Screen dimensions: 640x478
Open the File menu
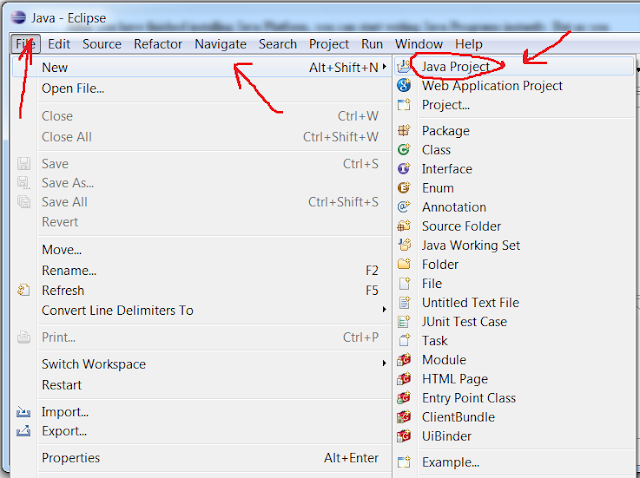pyautogui.click(x=25, y=44)
